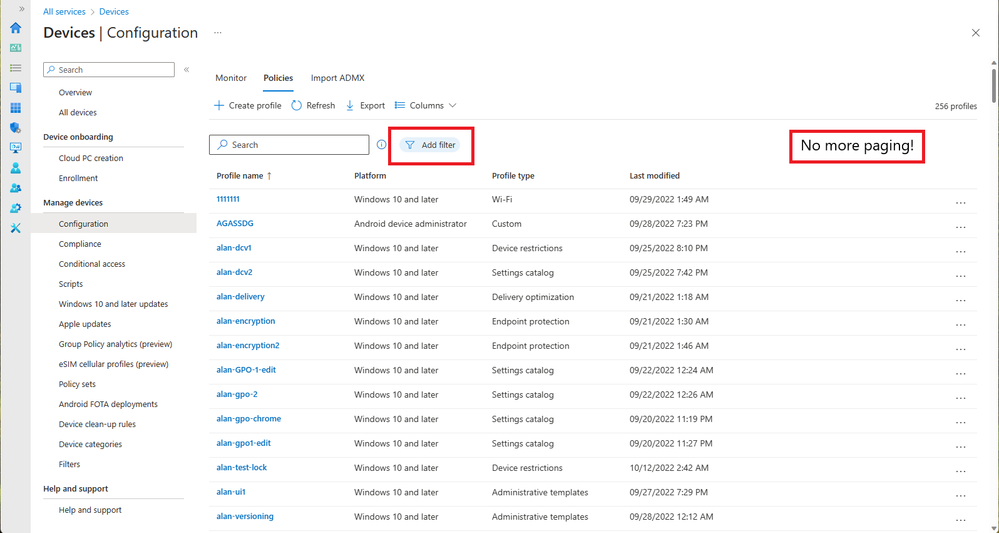The image size is (999, 533).
Task: Open Apps grid icon in left rail
Action: tap(15, 108)
